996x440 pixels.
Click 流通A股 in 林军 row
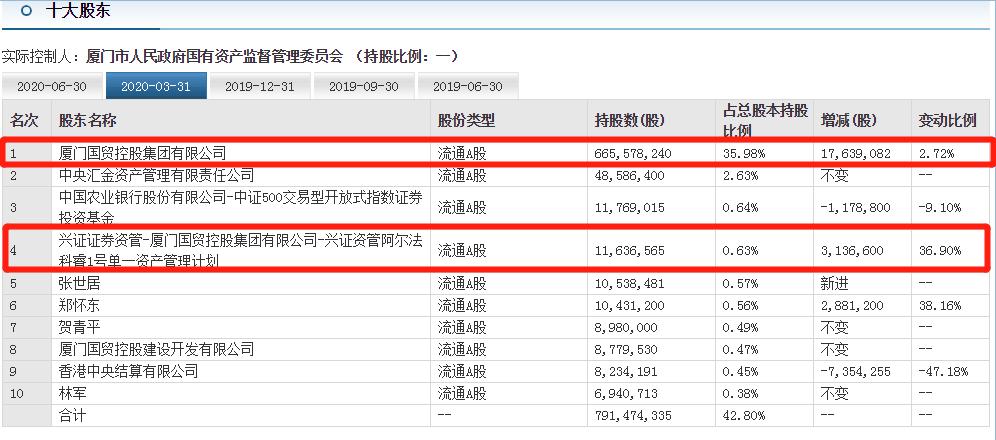pos(462,394)
